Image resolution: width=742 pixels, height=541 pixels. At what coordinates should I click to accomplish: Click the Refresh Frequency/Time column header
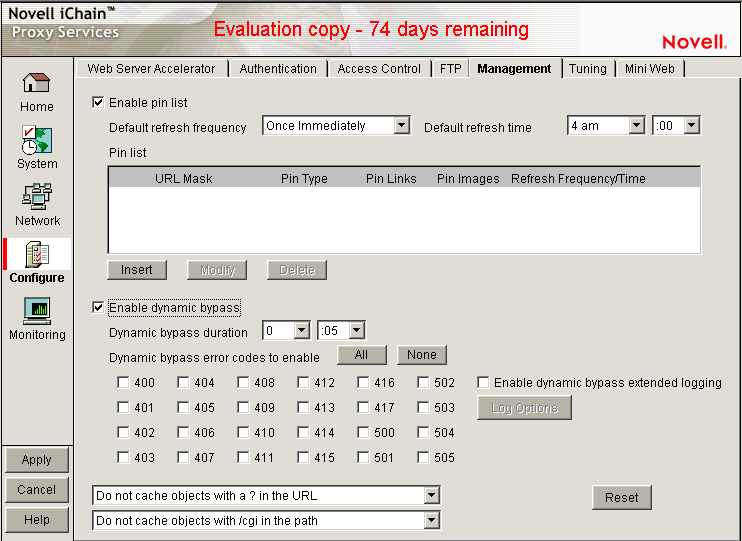pos(578,178)
